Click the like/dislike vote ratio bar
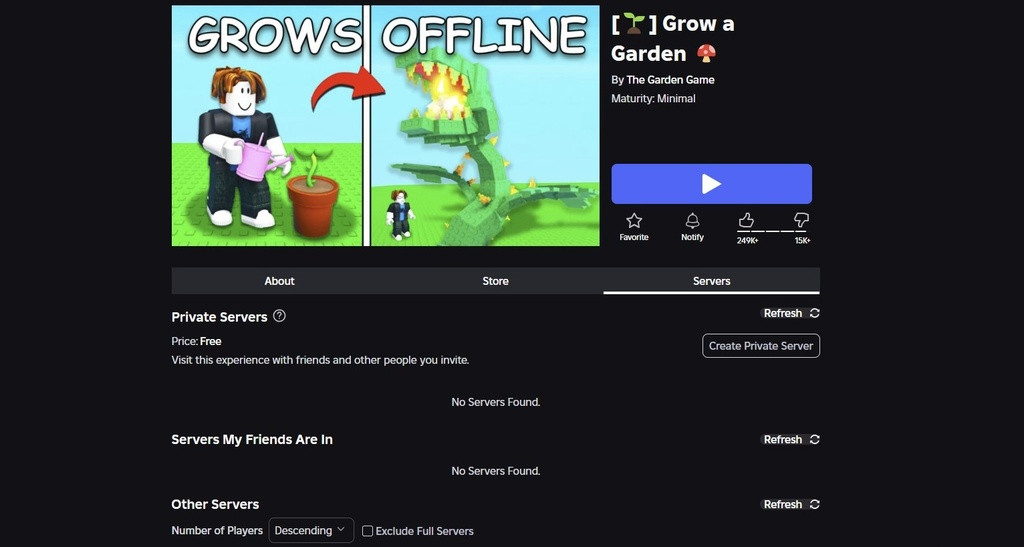Viewport: 1024px width, 547px height. click(773, 230)
